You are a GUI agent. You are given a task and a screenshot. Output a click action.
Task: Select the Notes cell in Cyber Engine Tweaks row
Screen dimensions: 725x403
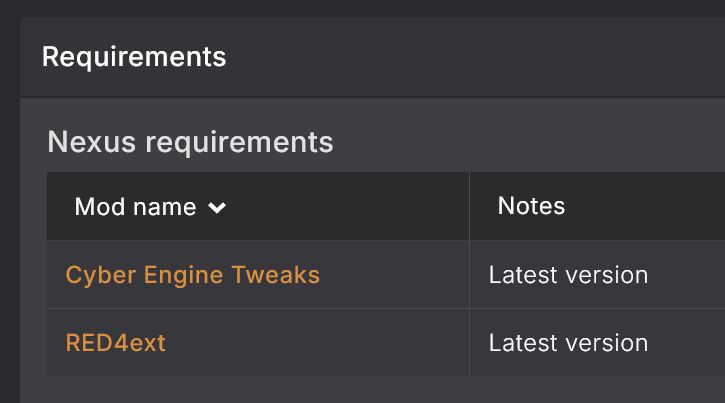click(597, 274)
